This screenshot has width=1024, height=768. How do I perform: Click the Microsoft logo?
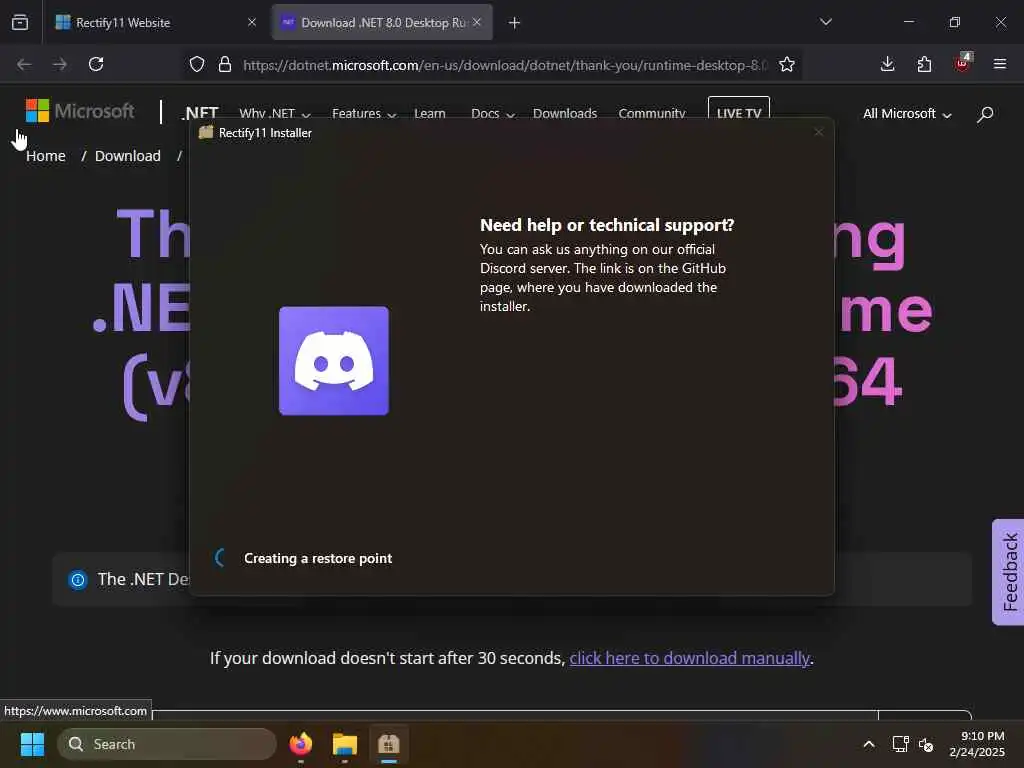click(80, 111)
